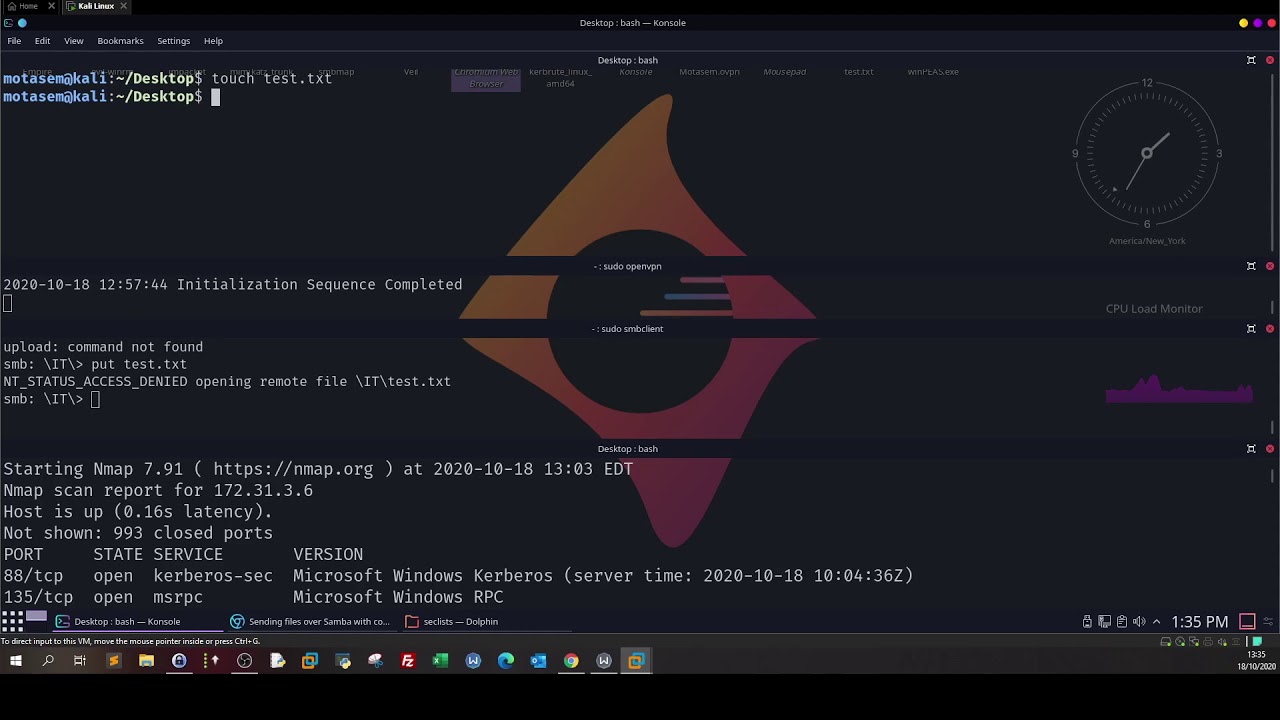The image size is (1280, 720).
Task: Open Excel from the taskbar
Action: pos(440,660)
